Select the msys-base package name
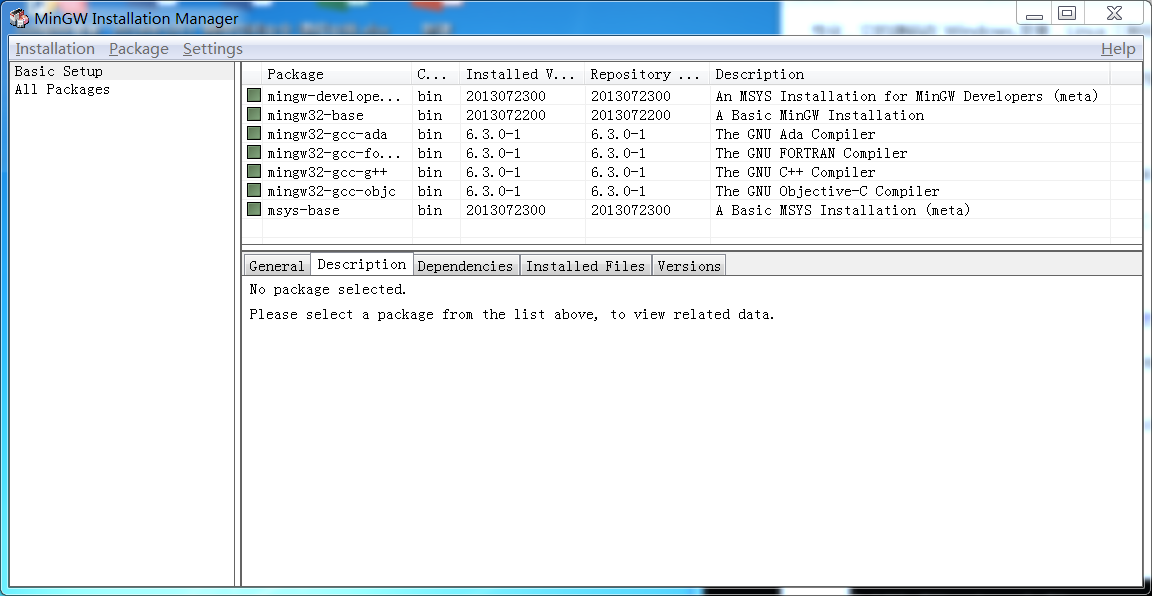This screenshot has height=596, width=1152. pyautogui.click(x=303, y=211)
